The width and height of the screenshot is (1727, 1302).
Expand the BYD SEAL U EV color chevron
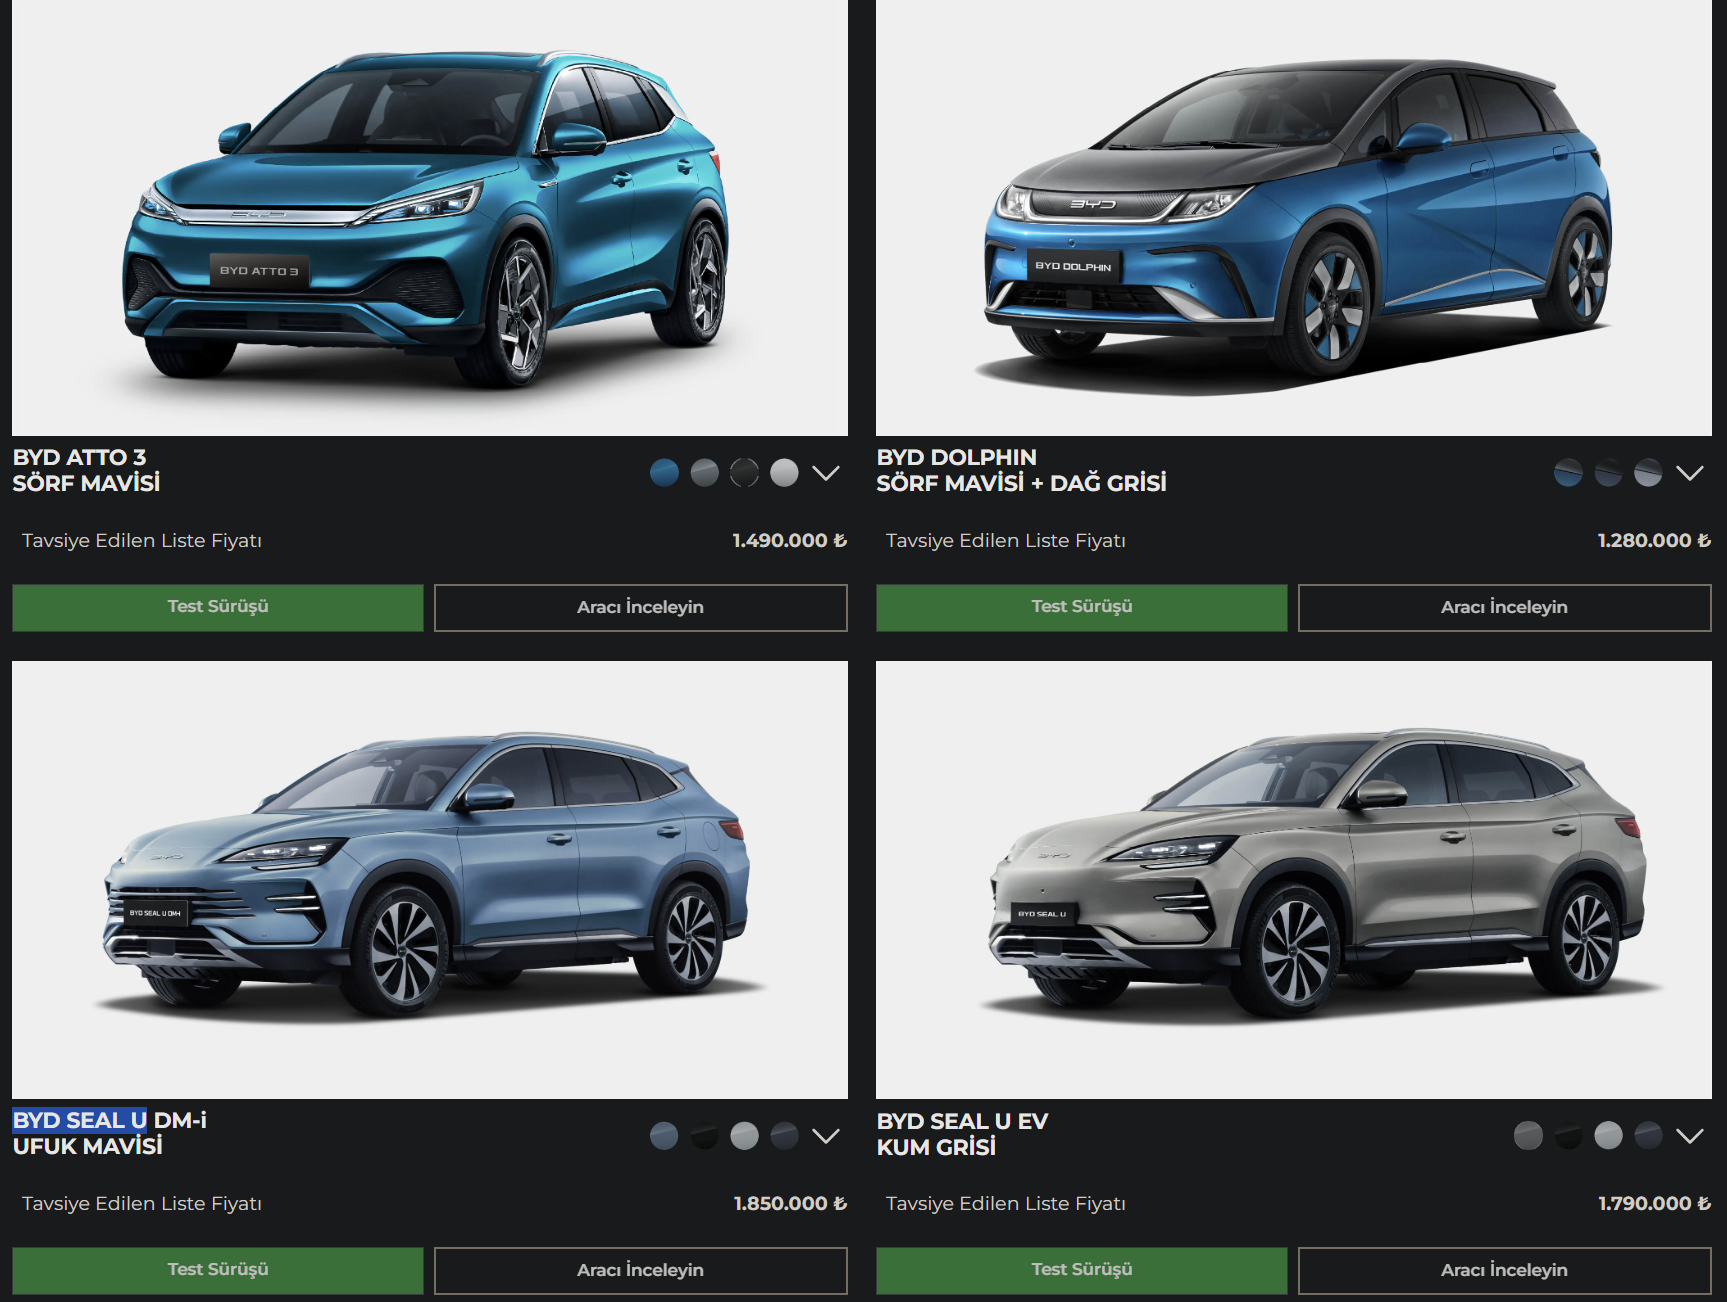pos(1690,1136)
